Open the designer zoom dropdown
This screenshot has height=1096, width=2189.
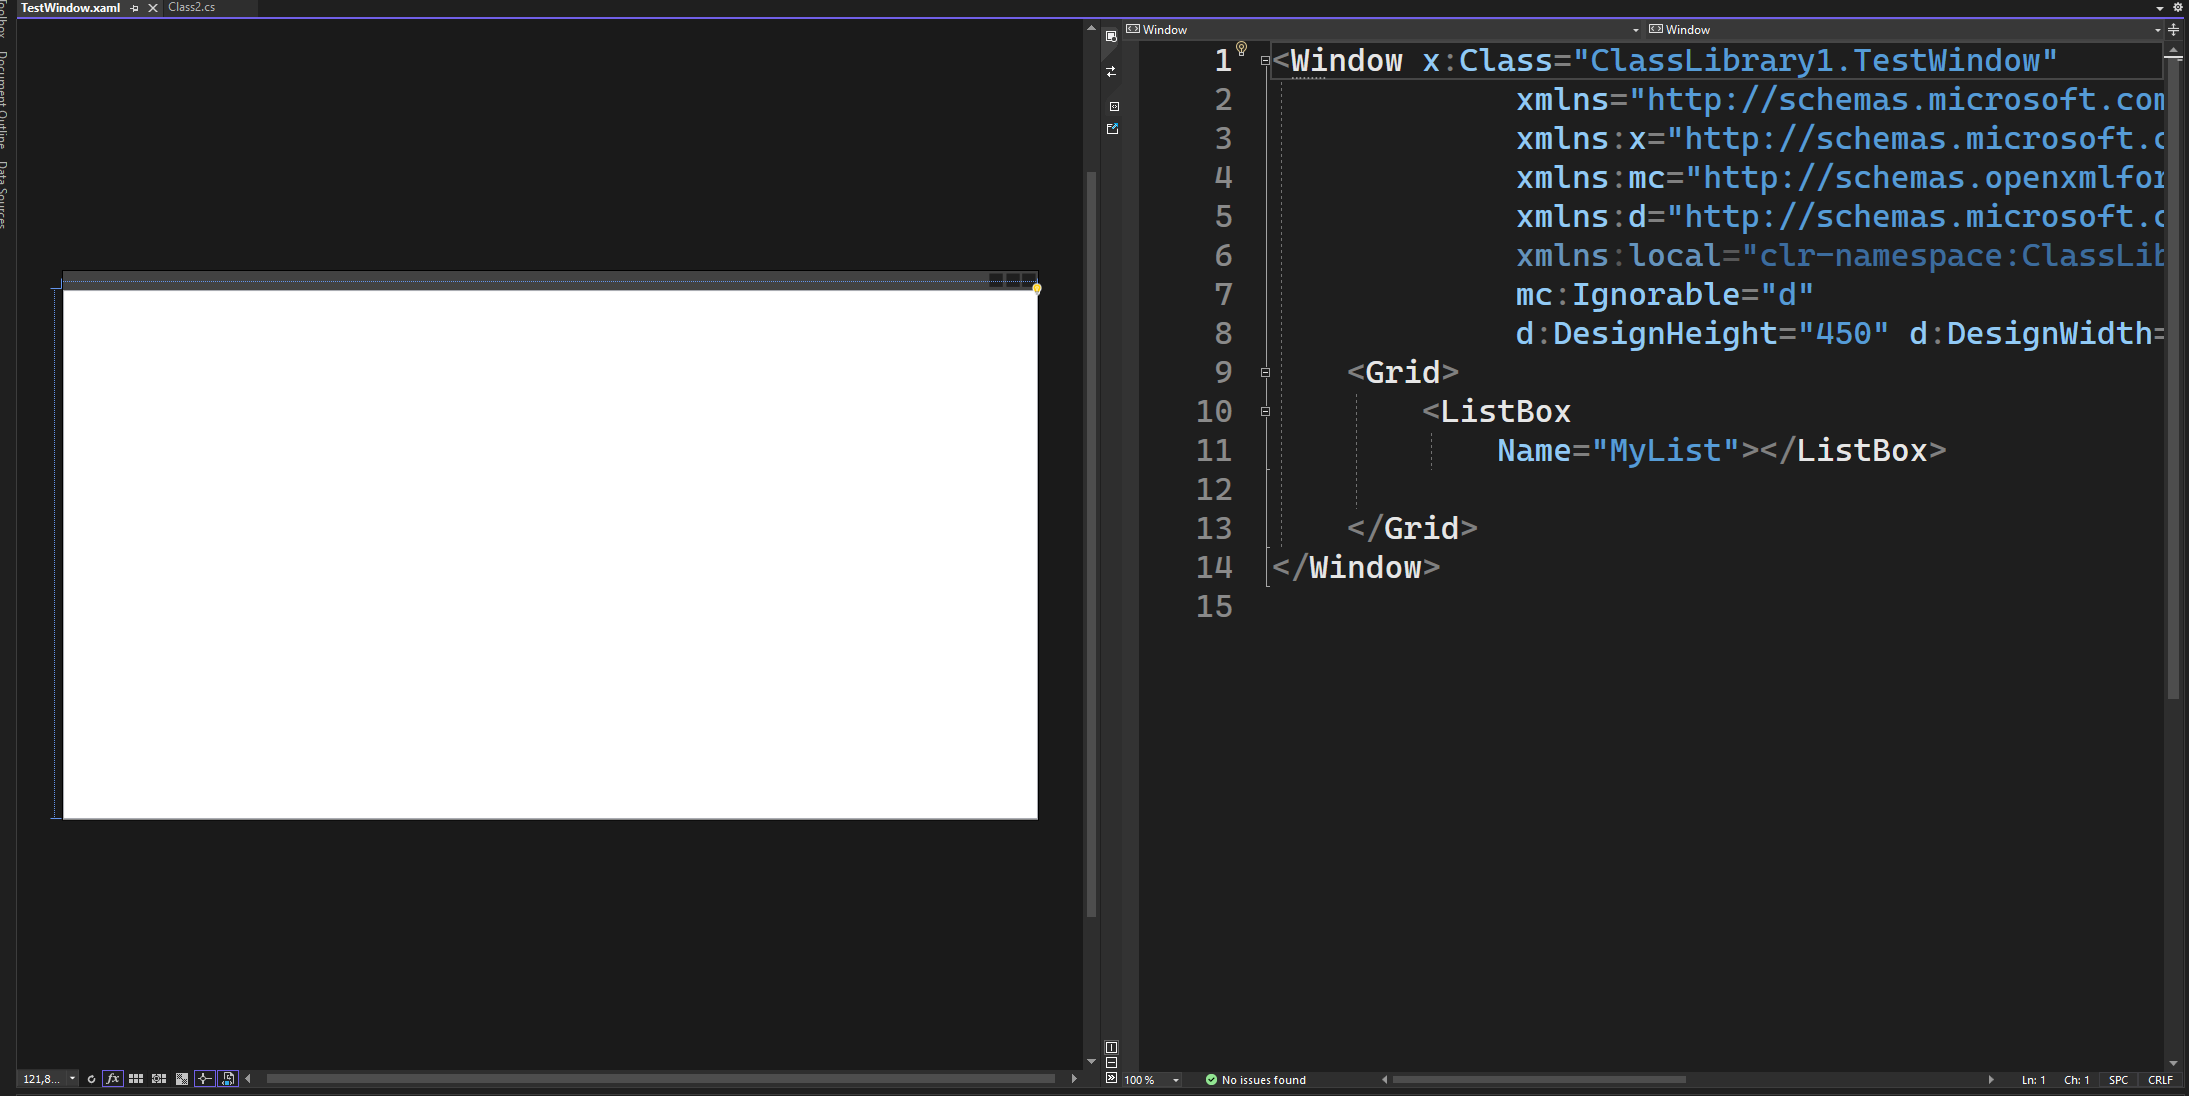(72, 1079)
